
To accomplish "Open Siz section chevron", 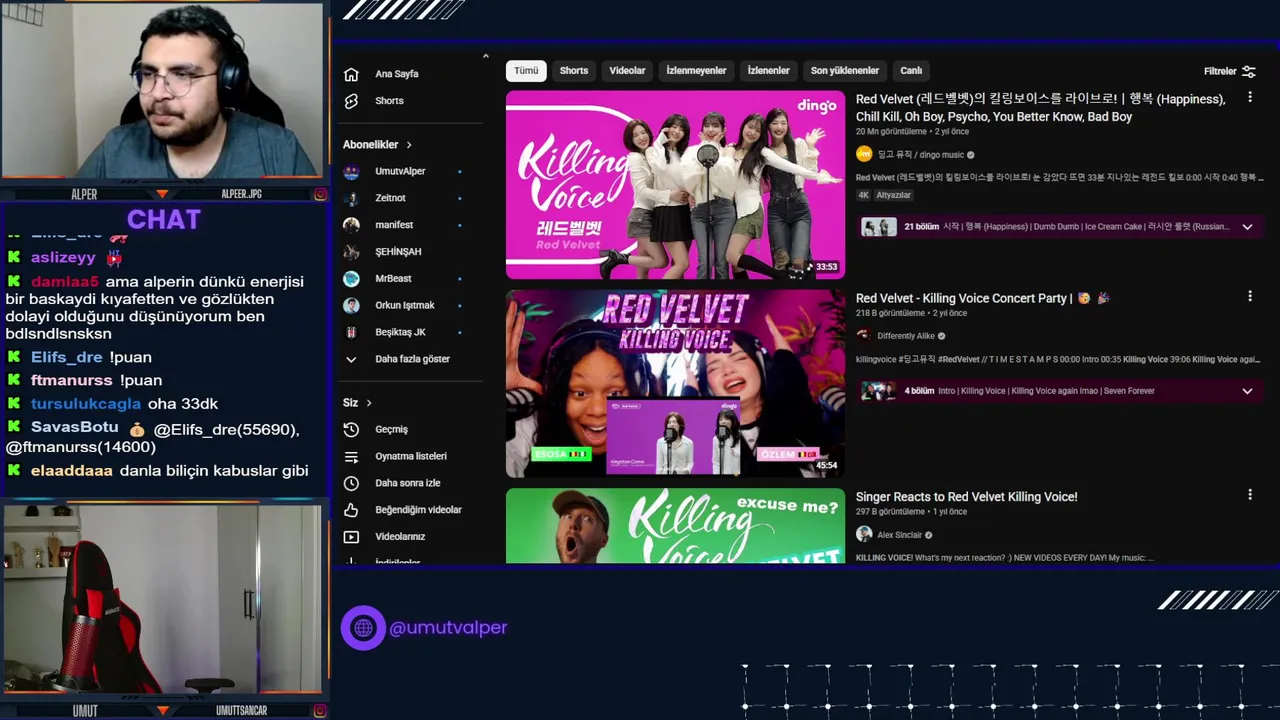I will [369, 403].
